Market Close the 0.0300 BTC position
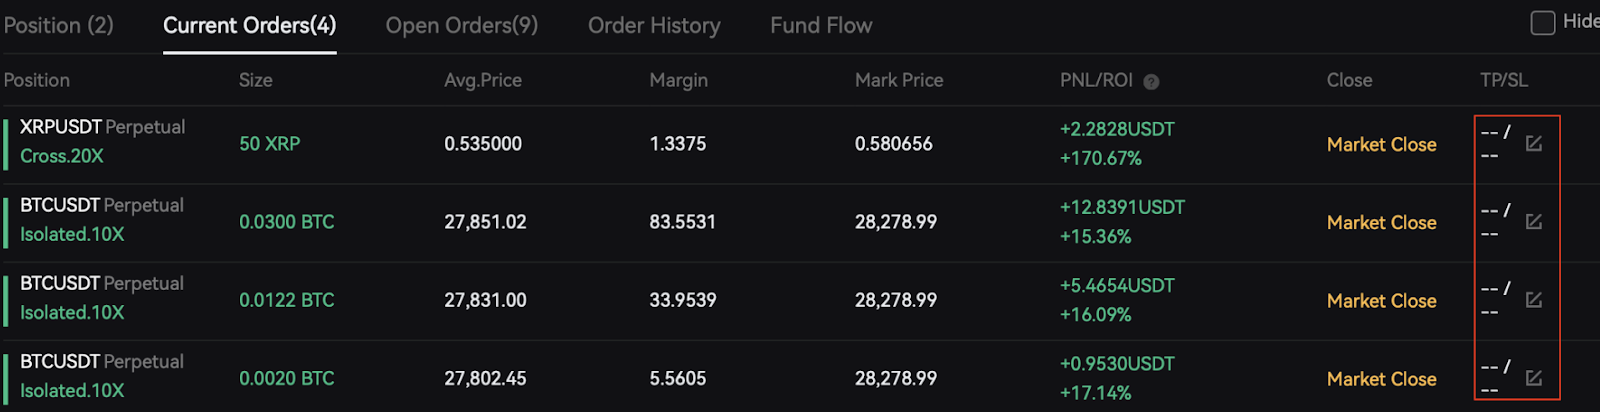Screen dimensions: 1600x412 click(x=1381, y=223)
